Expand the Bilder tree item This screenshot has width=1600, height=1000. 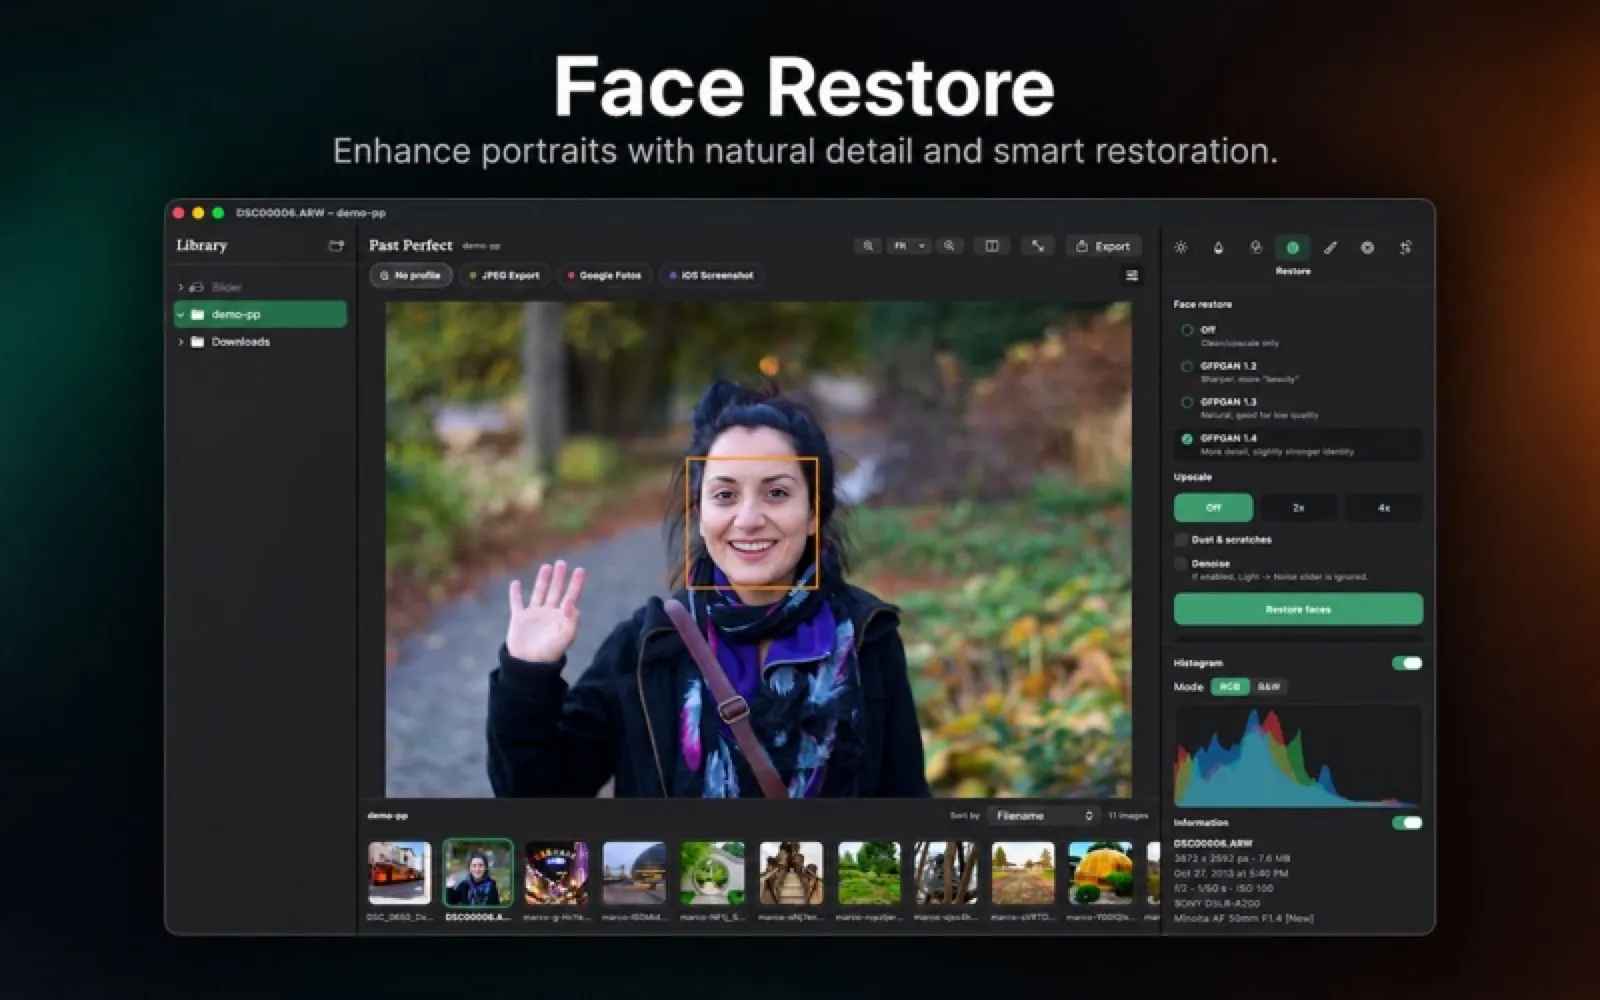click(181, 287)
